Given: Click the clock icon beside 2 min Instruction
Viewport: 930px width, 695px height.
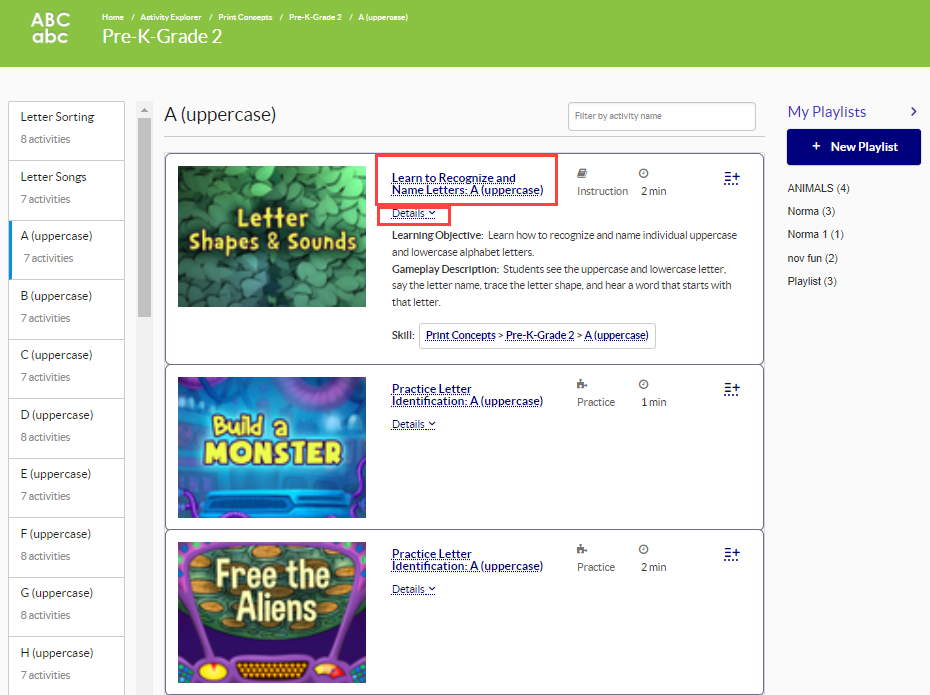Looking at the screenshot, I should [643, 173].
